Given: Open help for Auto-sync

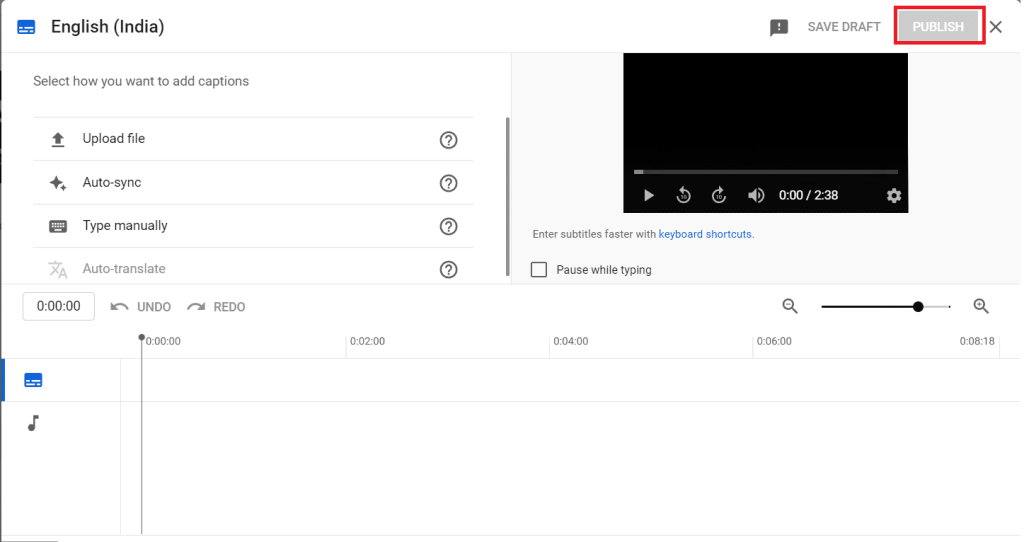Looking at the screenshot, I should pos(449,183).
